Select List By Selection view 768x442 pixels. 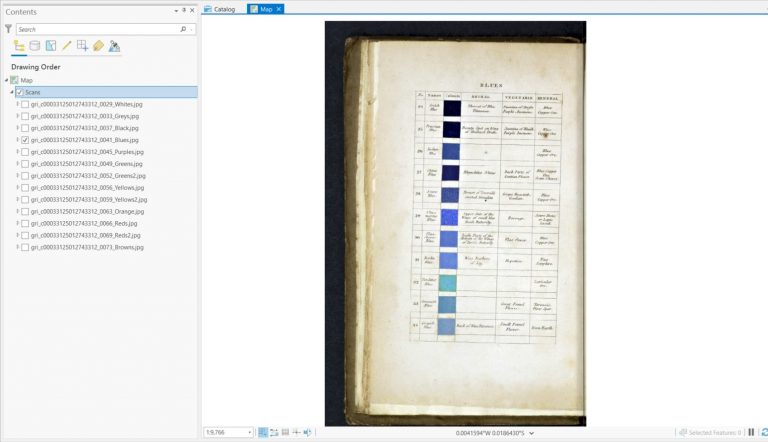51,46
